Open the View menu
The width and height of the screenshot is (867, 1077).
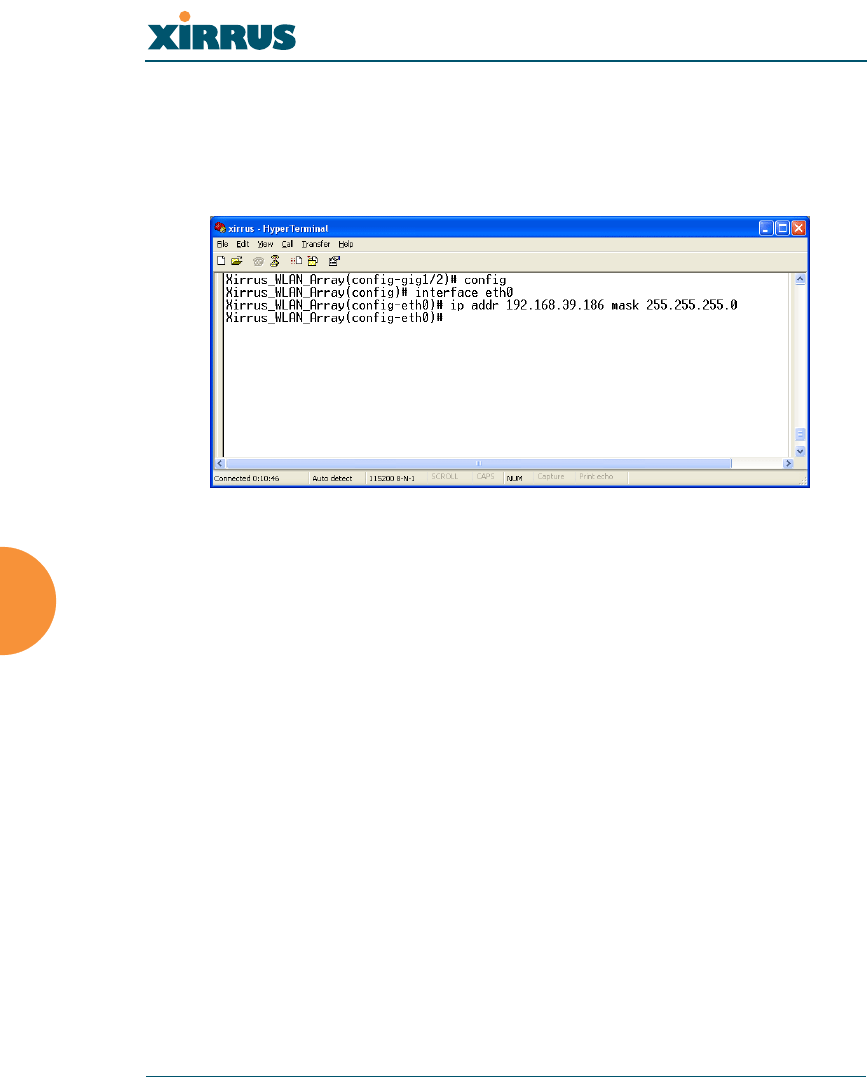pos(265,244)
